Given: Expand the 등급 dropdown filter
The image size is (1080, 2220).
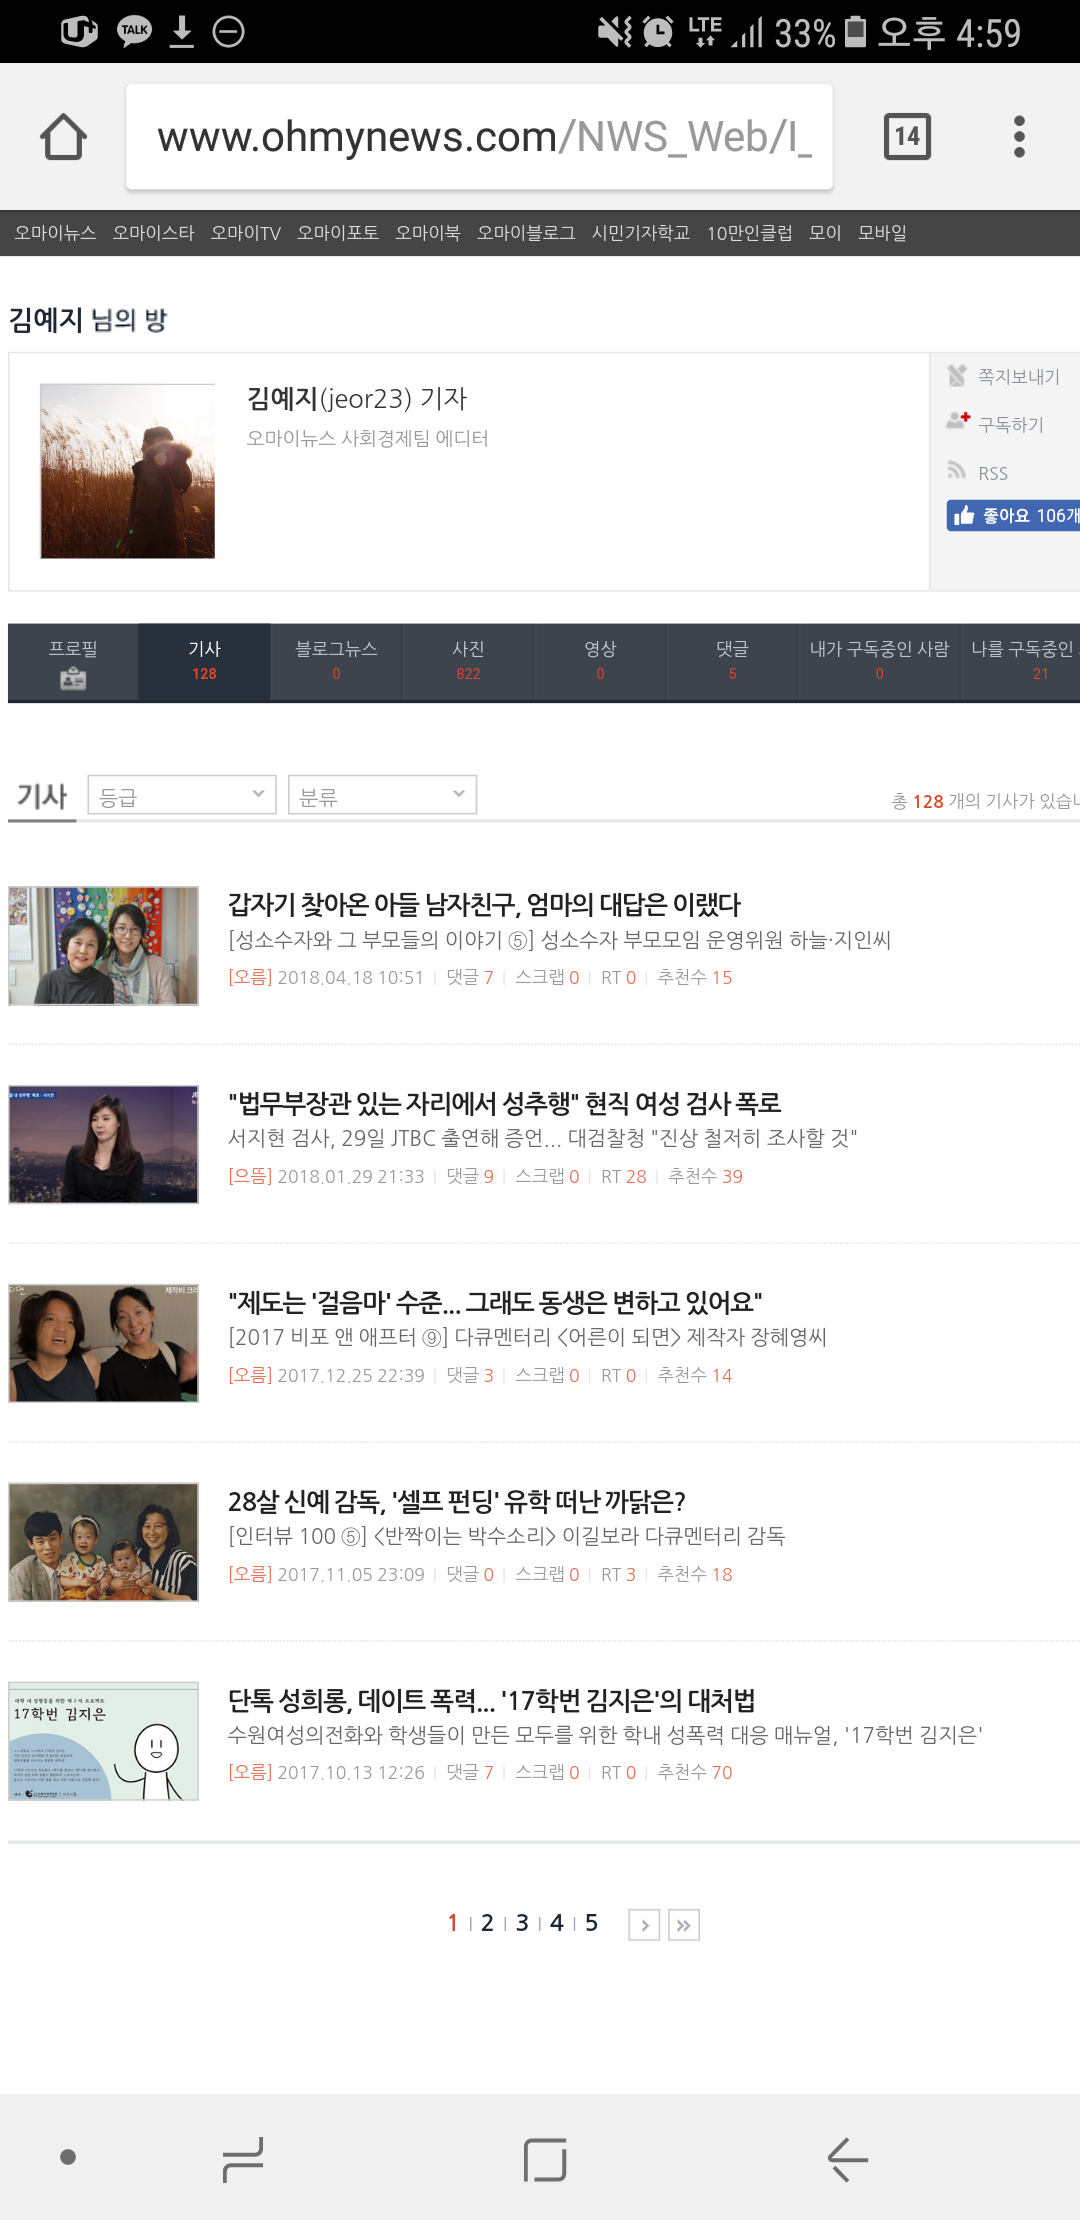Looking at the screenshot, I should coord(182,796).
